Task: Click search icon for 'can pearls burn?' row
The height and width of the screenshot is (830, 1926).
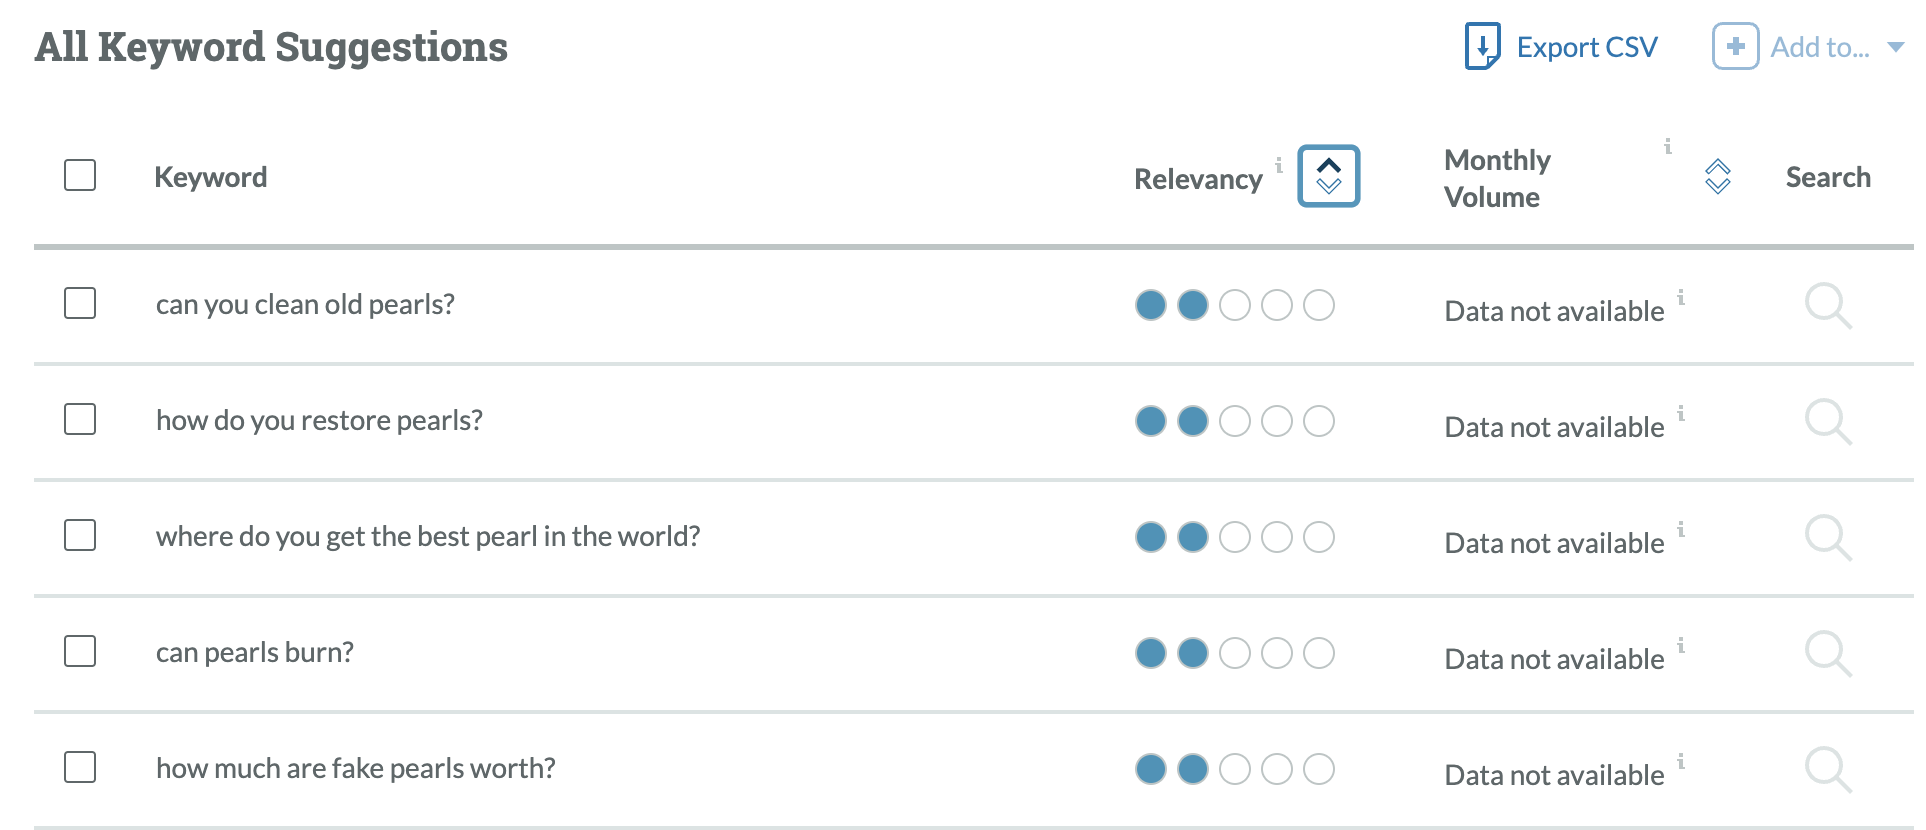Action: pyautogui.click(x=1828, y=653)
